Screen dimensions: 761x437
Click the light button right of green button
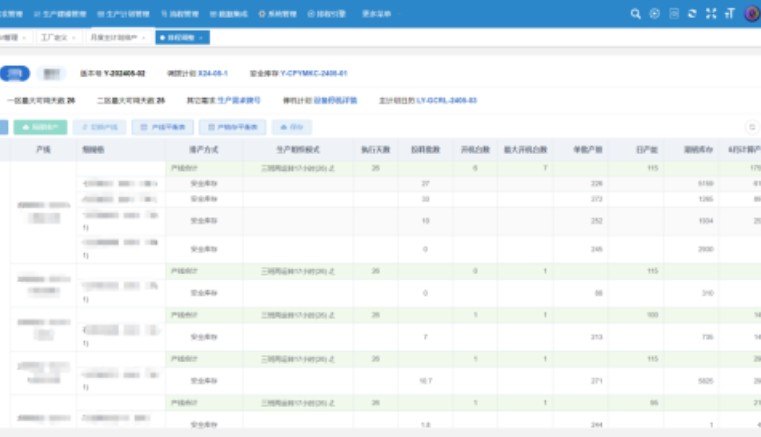click(x=99, y=127)
